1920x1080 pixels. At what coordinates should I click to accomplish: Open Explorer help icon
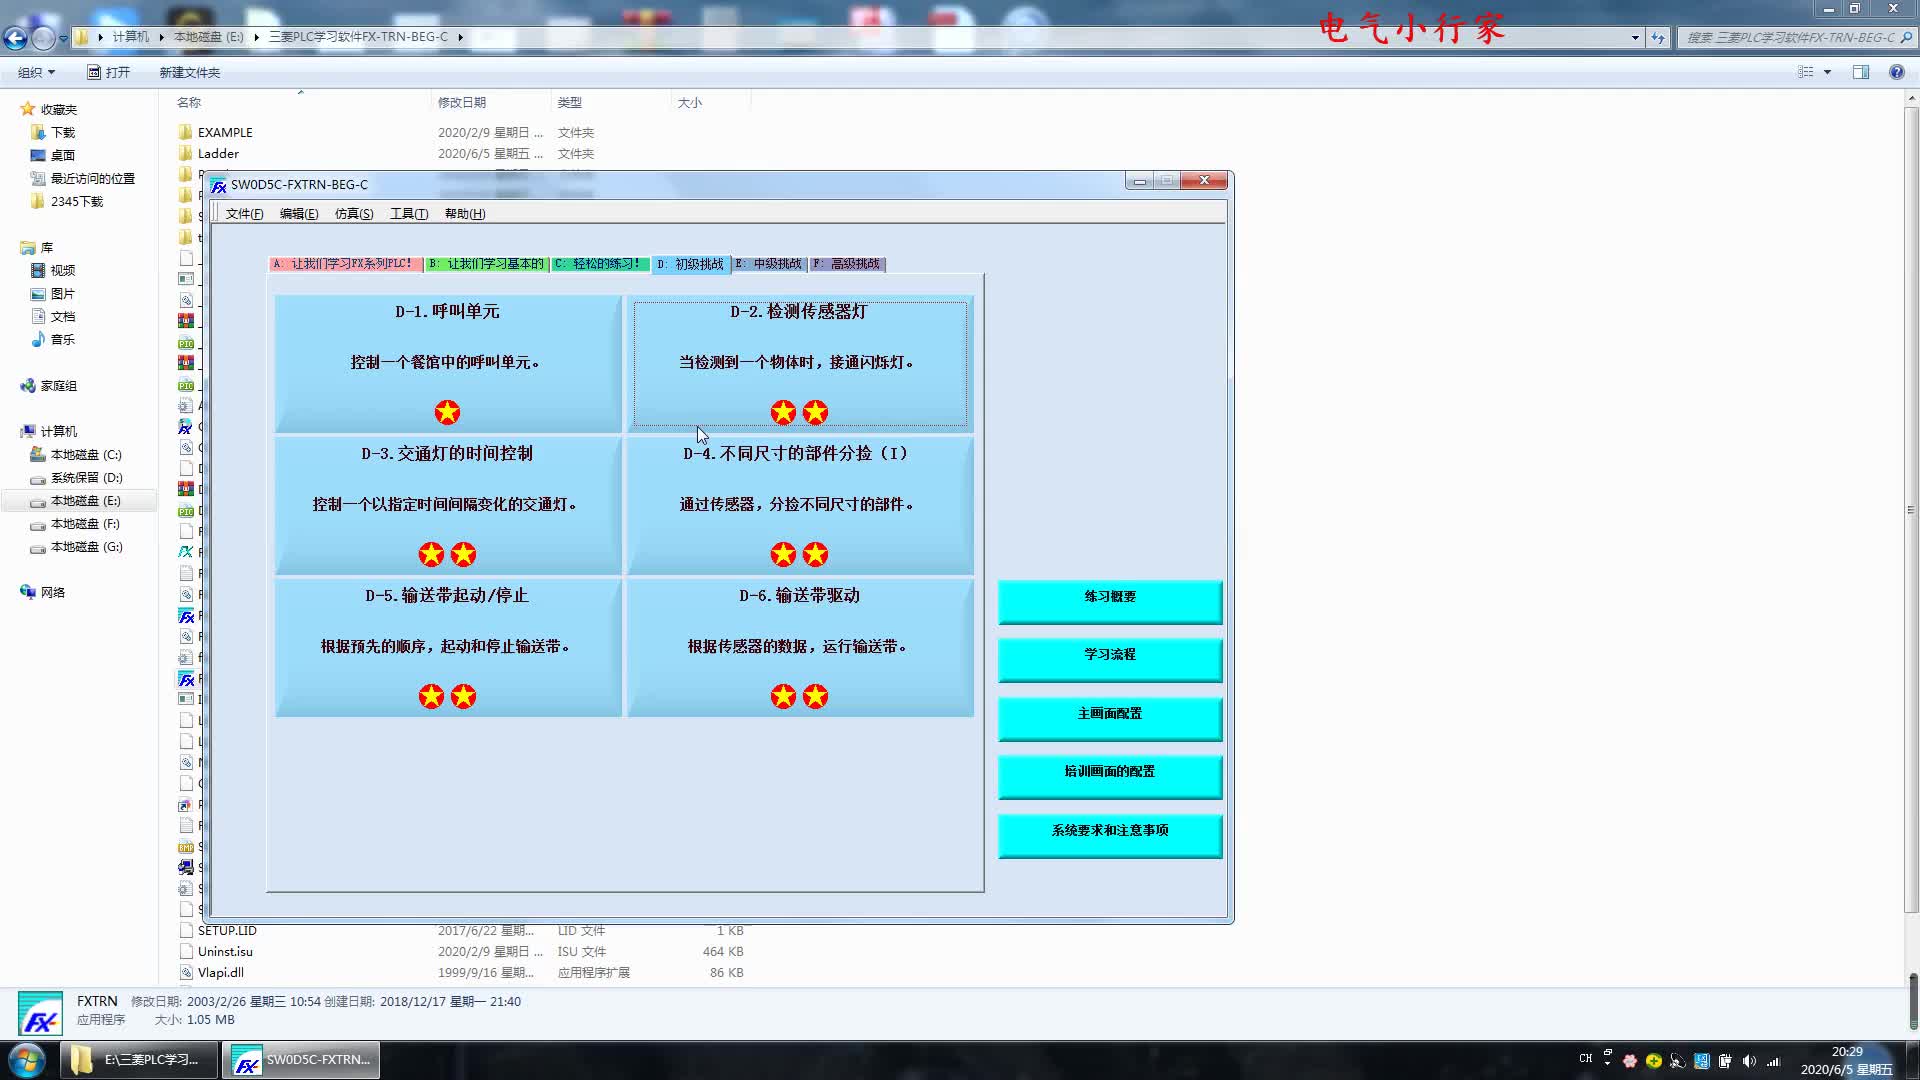tap(1896, 72)
